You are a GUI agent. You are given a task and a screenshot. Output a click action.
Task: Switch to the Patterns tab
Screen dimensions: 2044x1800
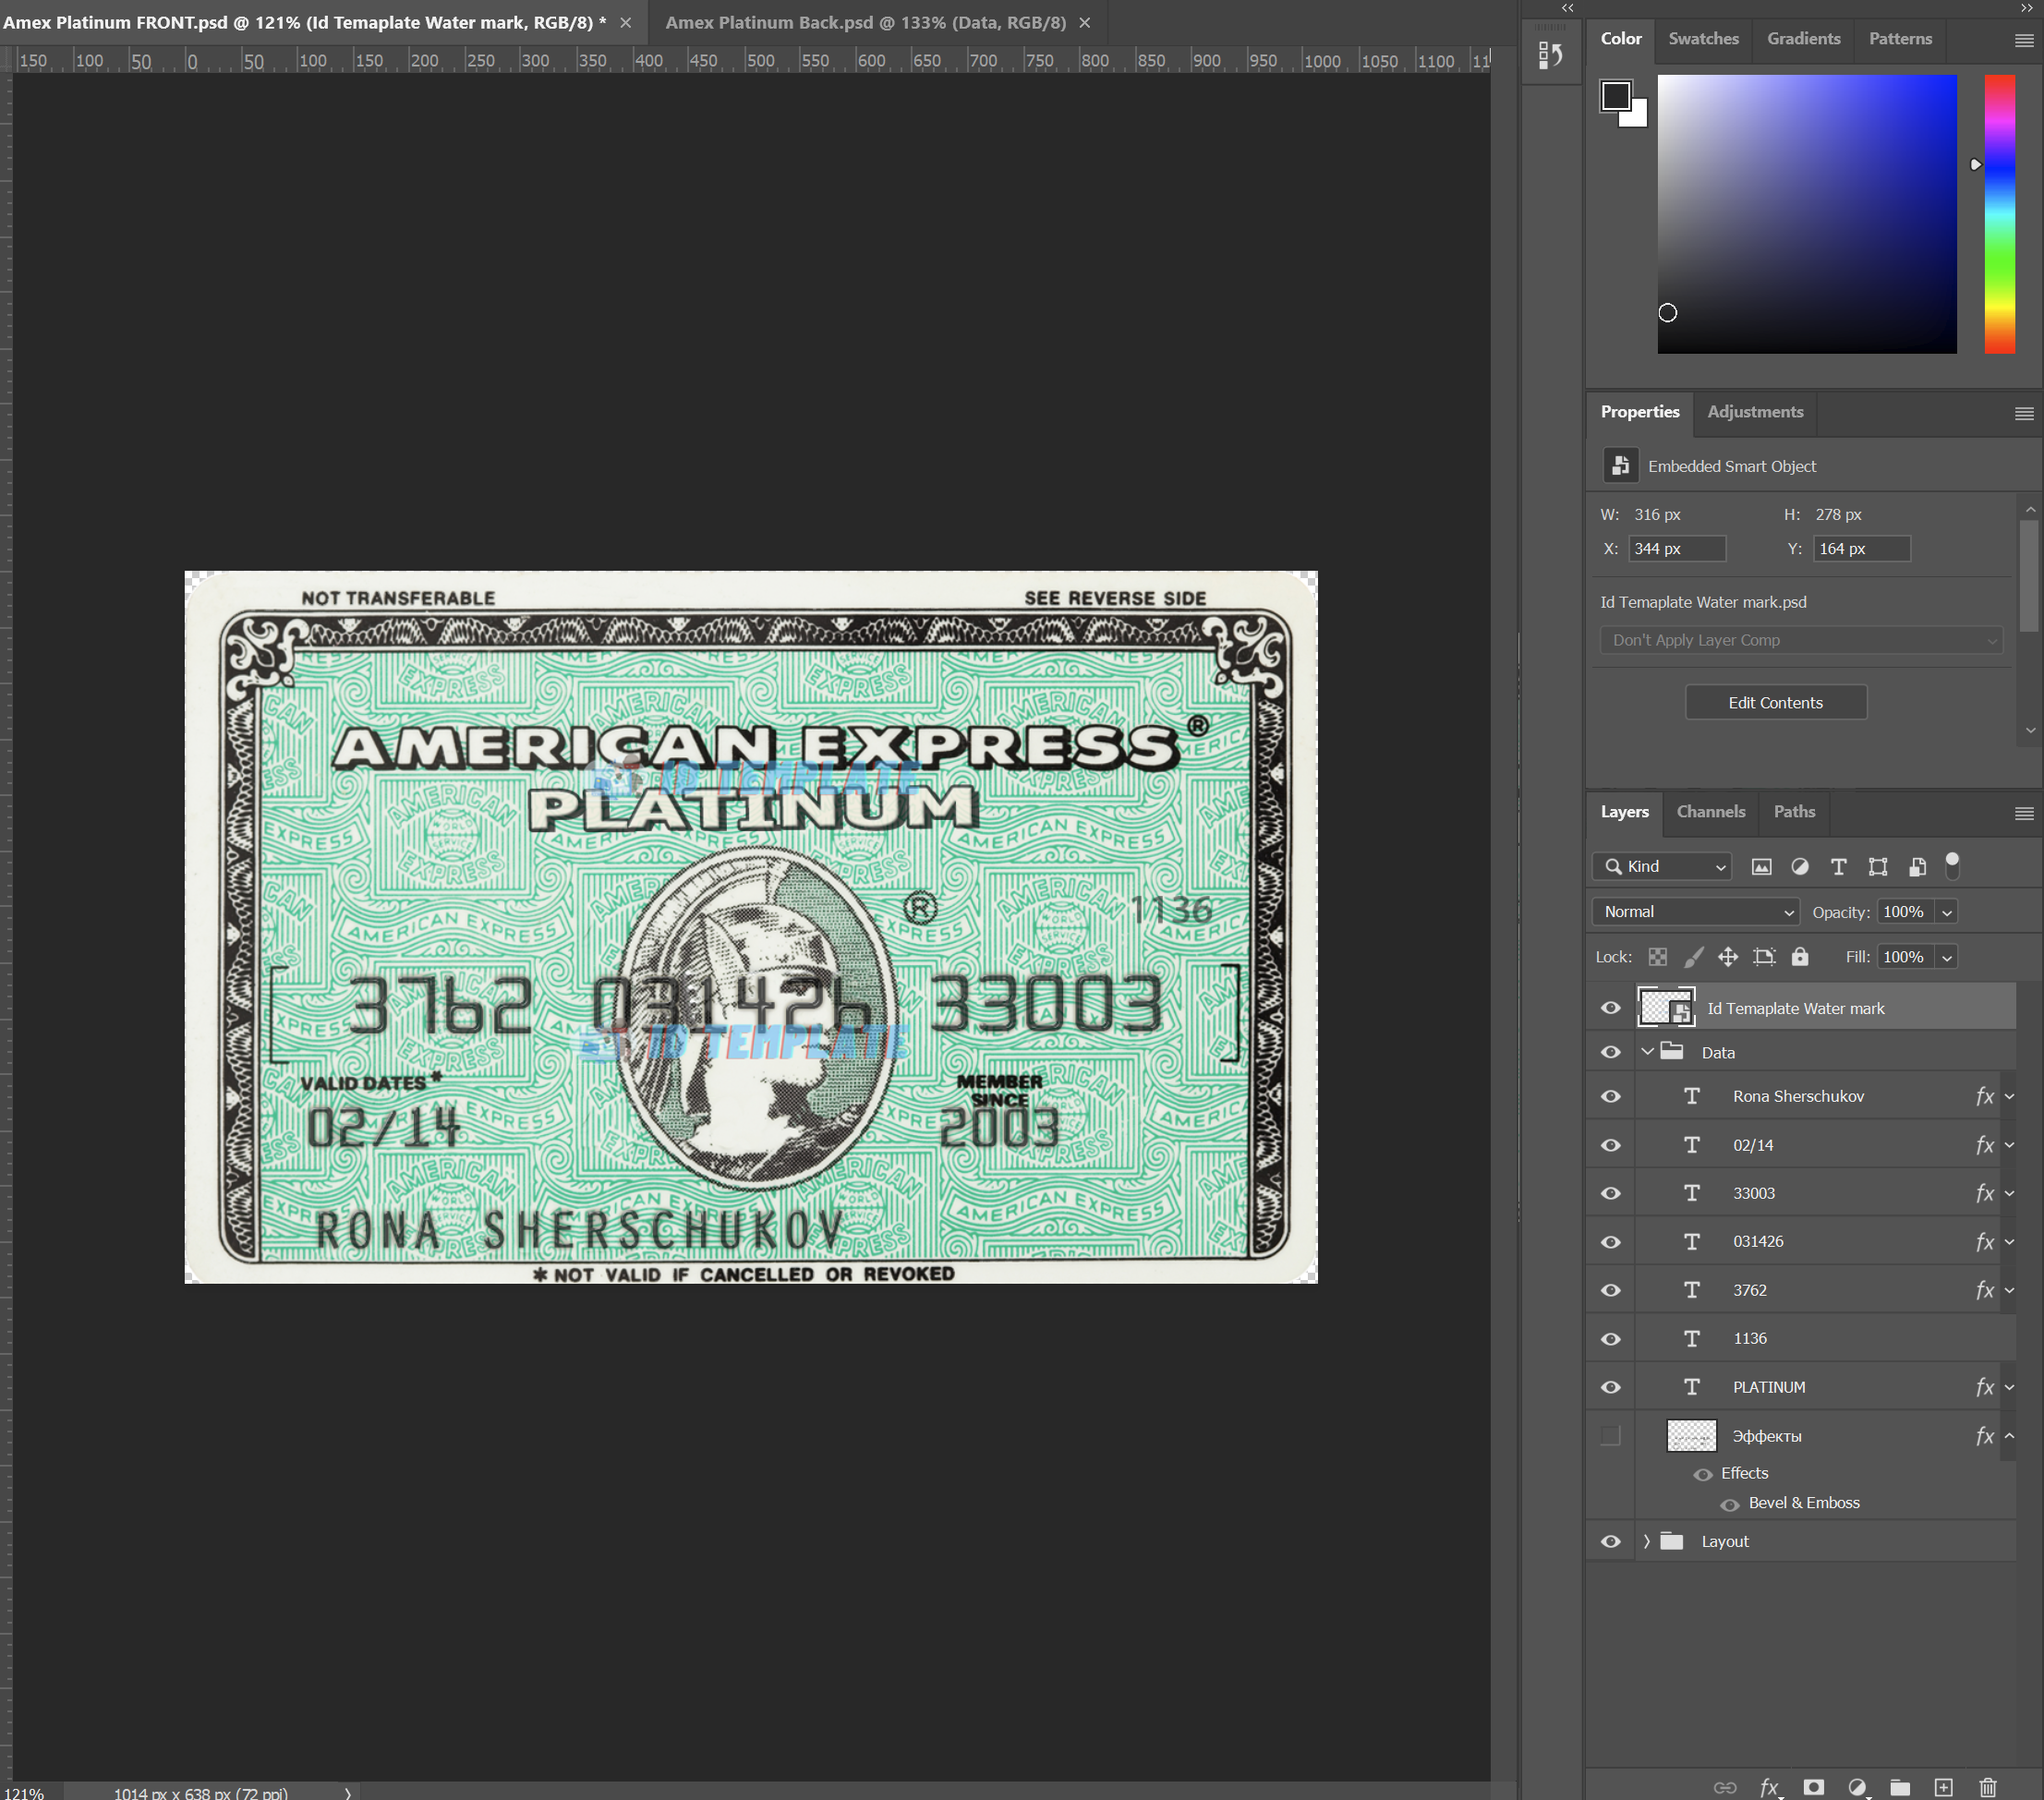click(1900, 39)
